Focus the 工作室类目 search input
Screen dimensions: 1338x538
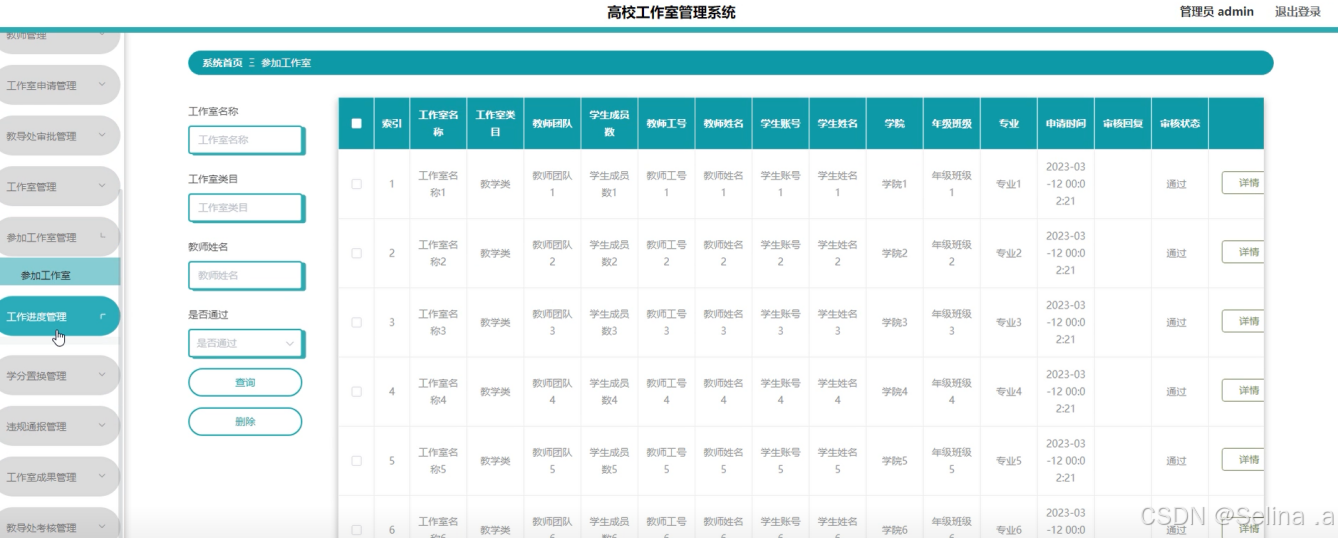[x=246, y=208]
